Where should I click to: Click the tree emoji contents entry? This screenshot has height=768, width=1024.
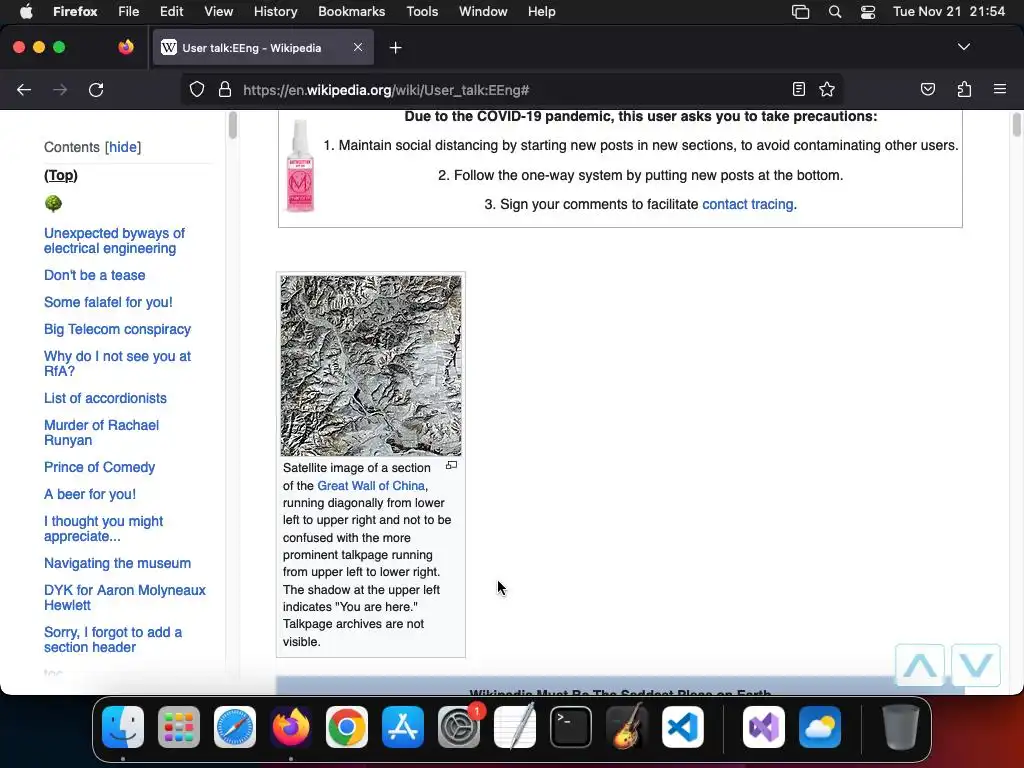pyautogui.click(x=53, y=204)
